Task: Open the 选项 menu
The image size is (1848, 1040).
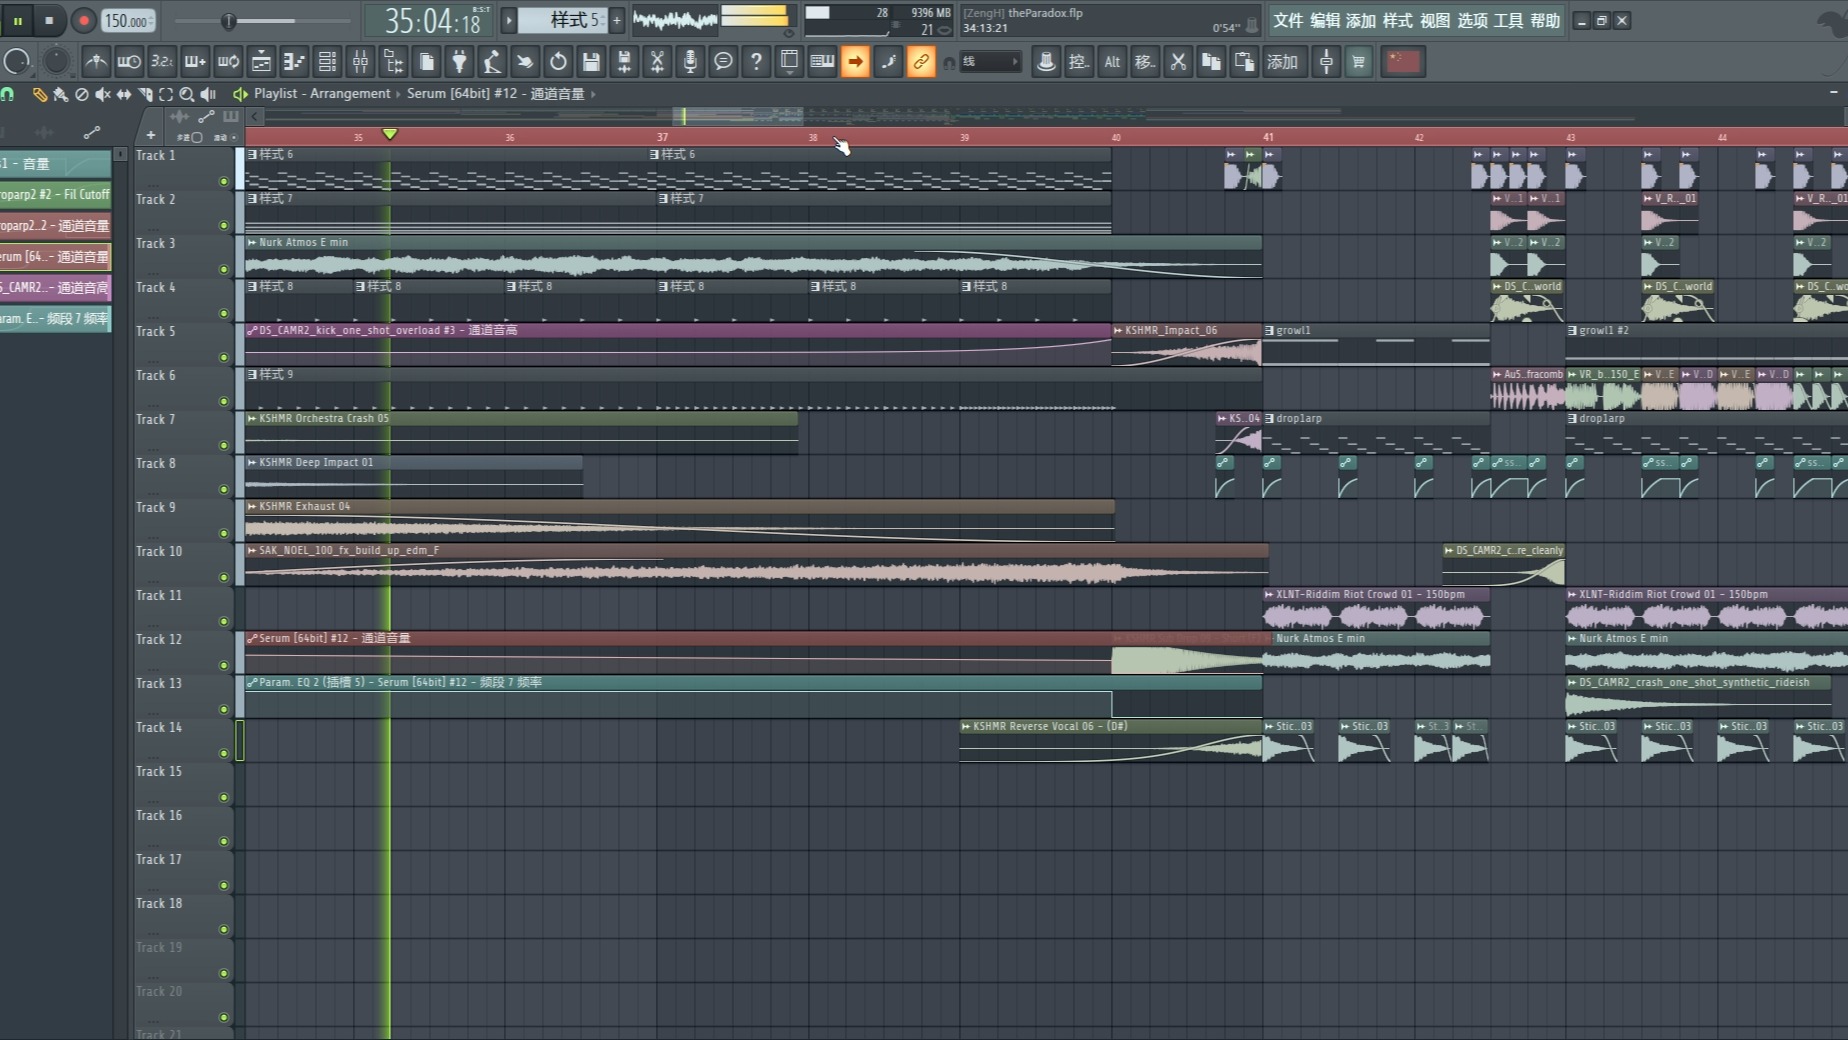Action: [x=1472, y=20]
